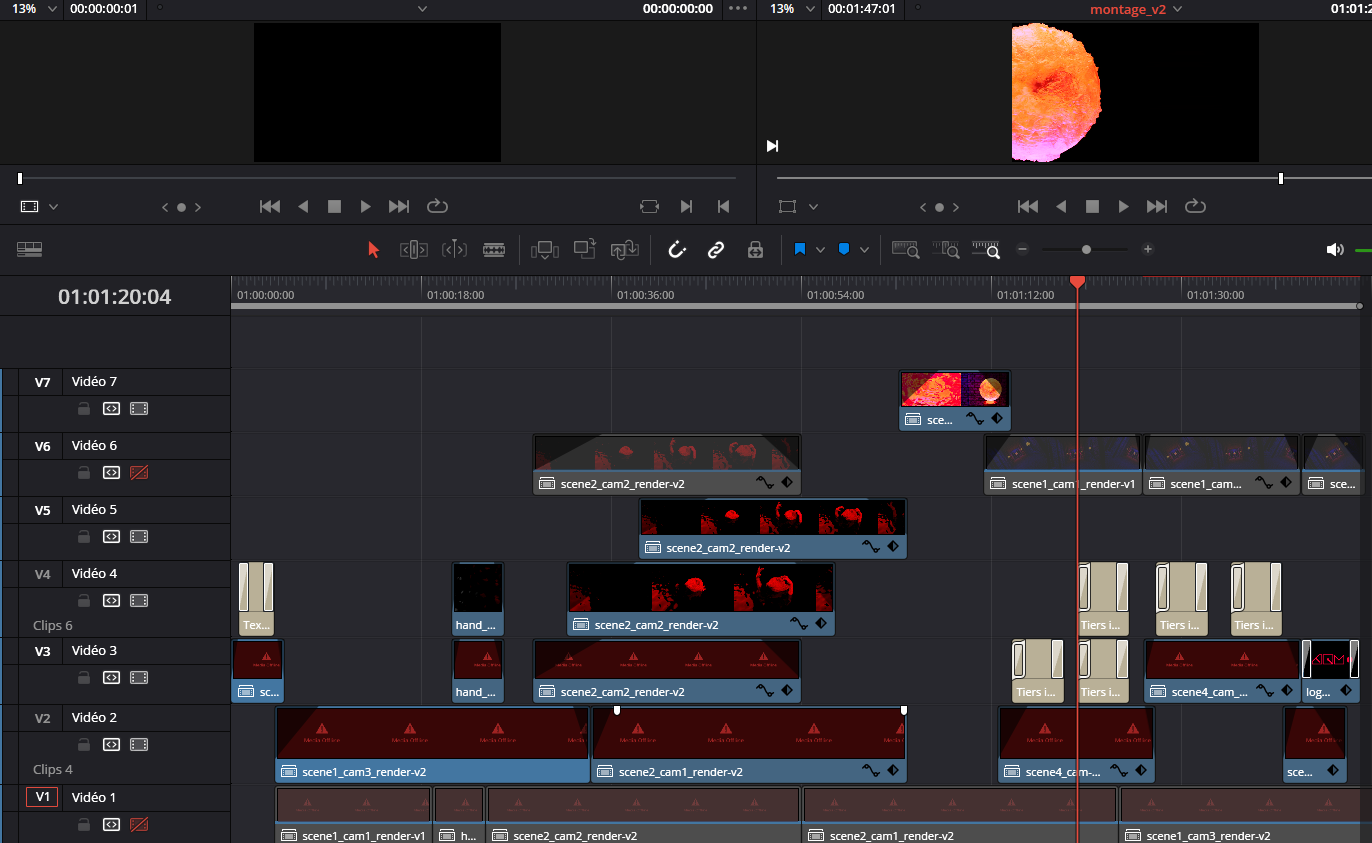Select scene2_cam2_render-v2 clip on Vidéo 5
1372x843 pixels.
point(773,528)
